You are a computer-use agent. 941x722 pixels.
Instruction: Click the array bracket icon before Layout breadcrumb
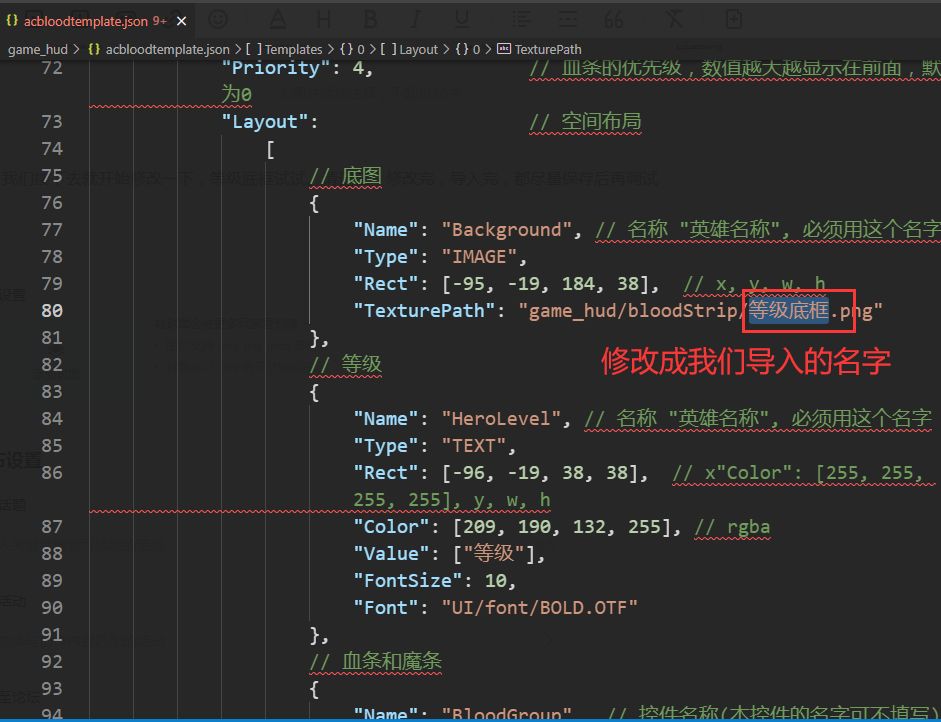tap(388, 49)
